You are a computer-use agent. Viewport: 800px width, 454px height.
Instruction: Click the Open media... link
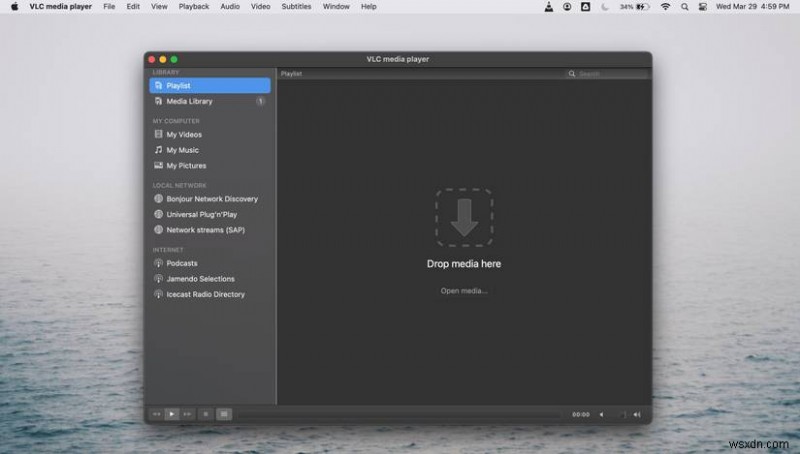[464, 291]
